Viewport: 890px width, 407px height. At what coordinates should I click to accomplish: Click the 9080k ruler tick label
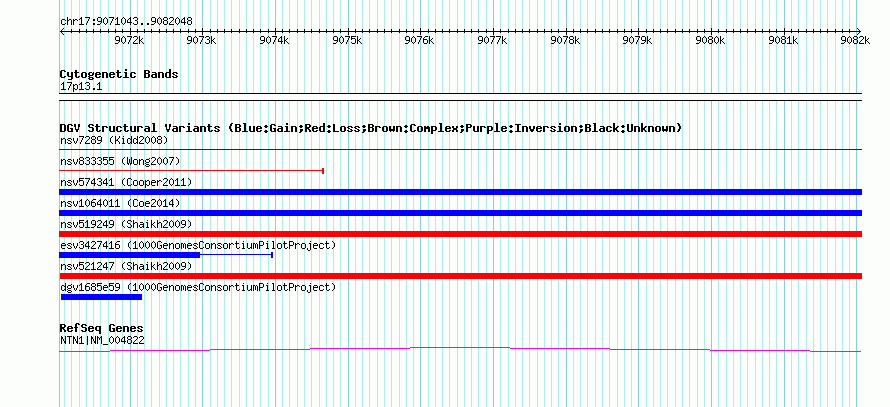tap(711, 40)
